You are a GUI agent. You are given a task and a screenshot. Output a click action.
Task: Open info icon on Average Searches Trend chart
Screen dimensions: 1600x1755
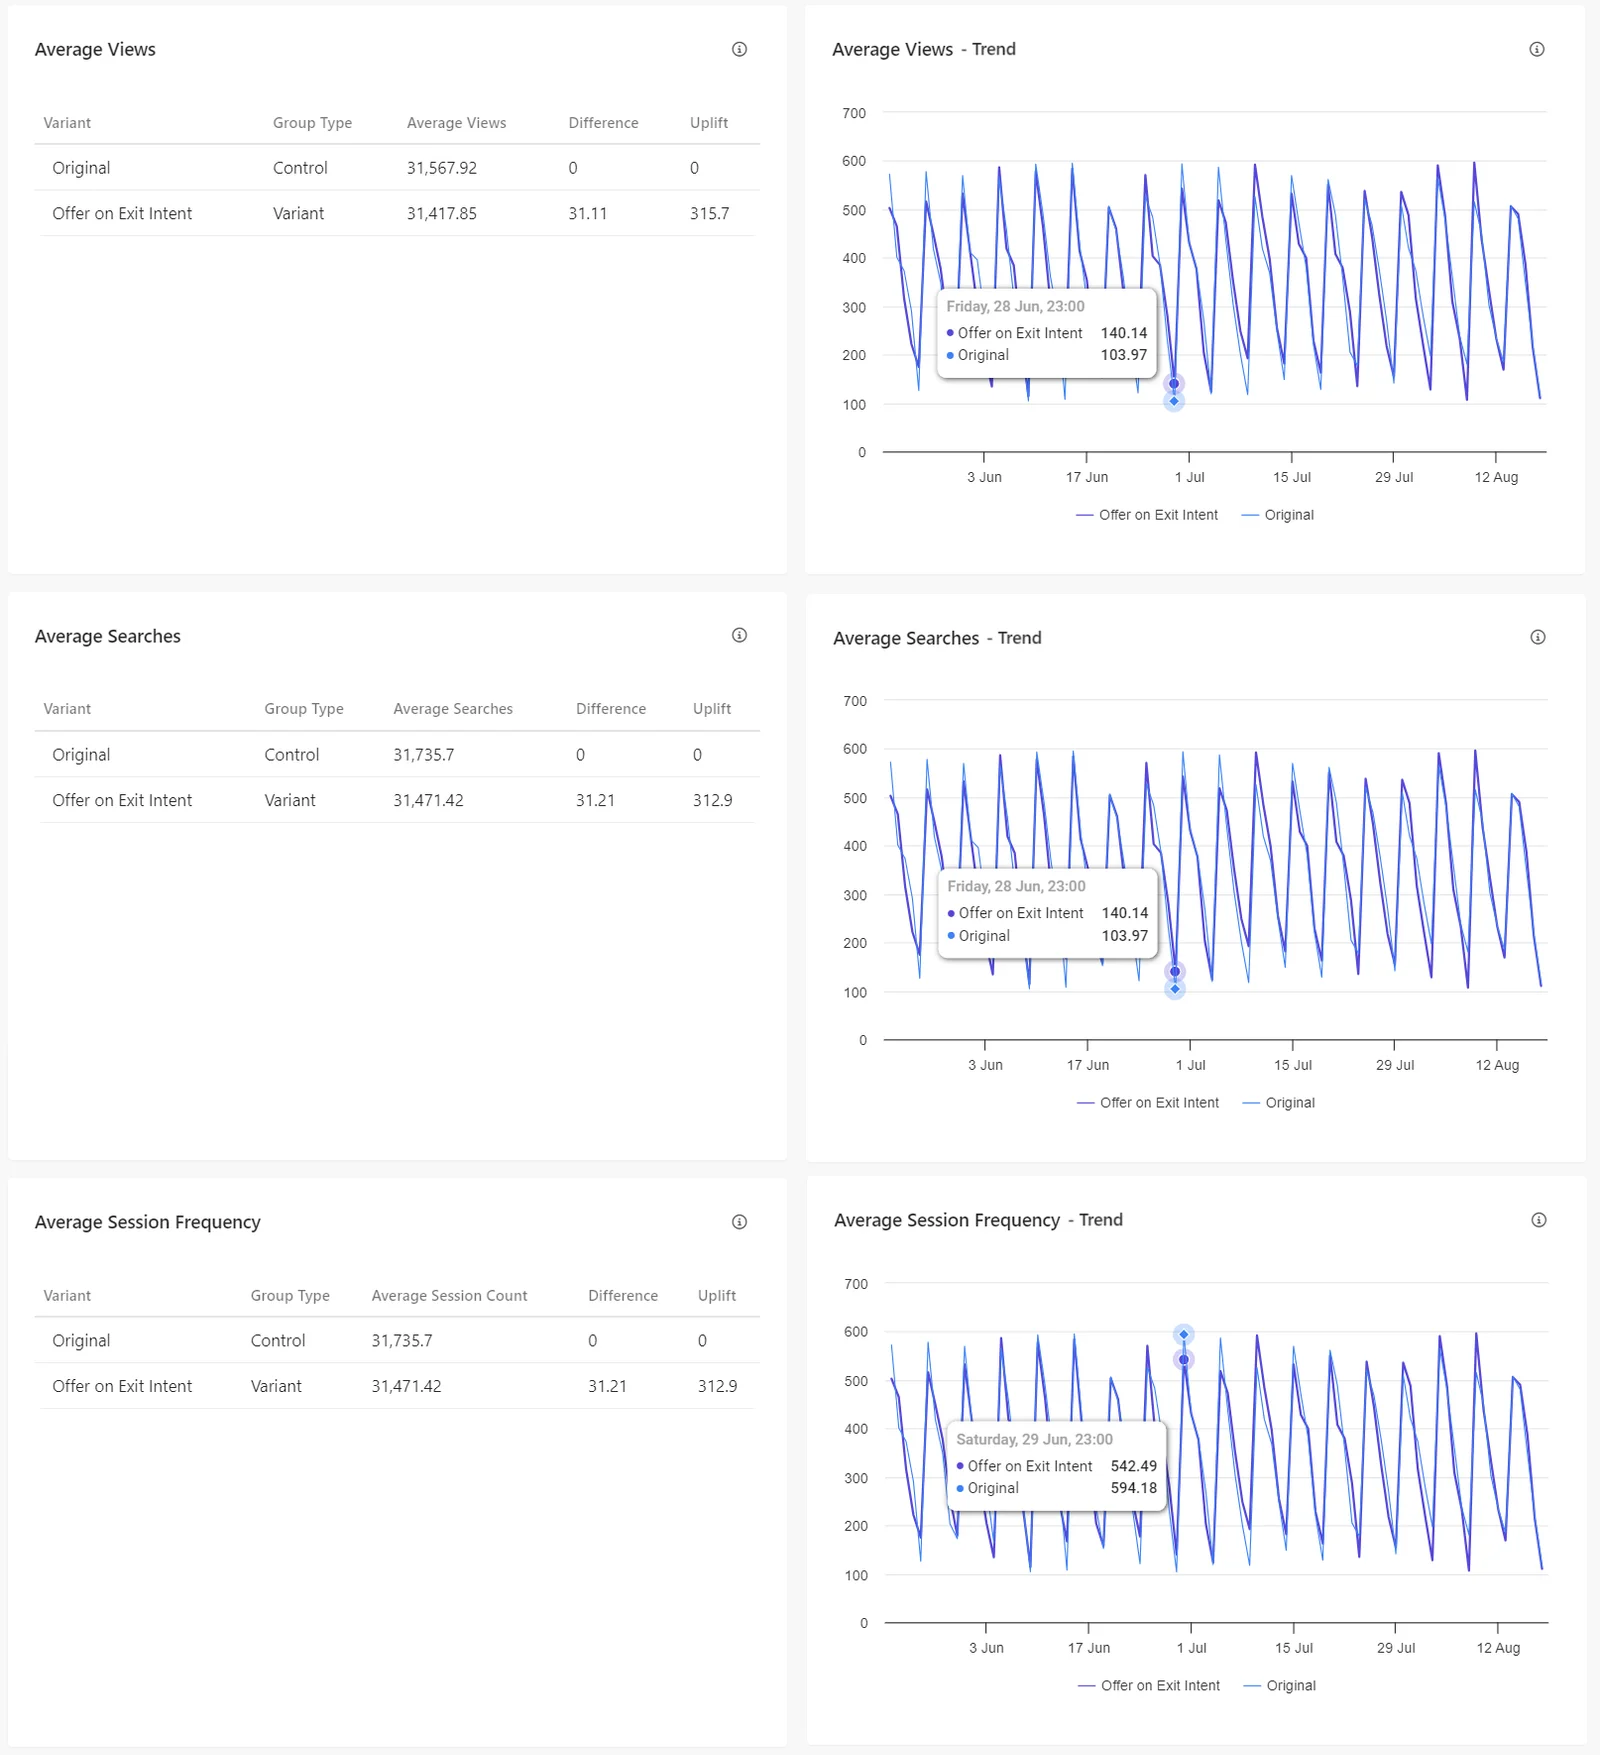pos(1538,637)
